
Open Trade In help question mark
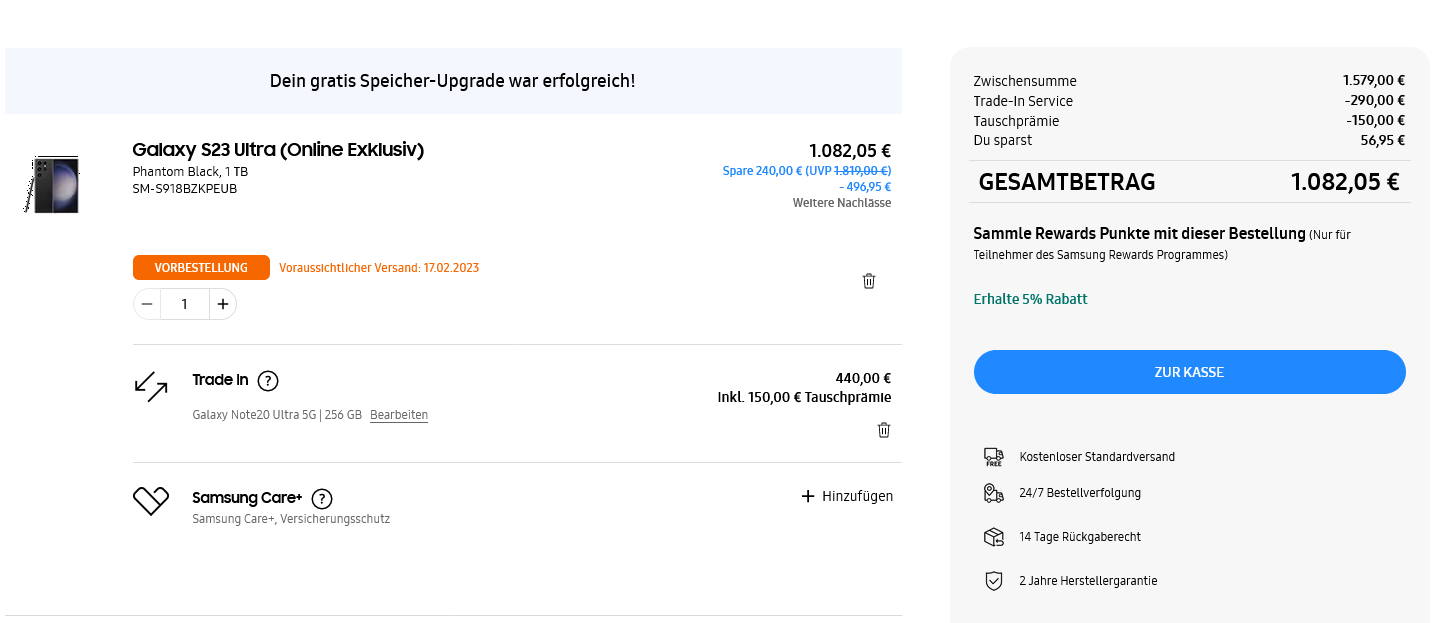pyautogui.click(x=268, y=381)
